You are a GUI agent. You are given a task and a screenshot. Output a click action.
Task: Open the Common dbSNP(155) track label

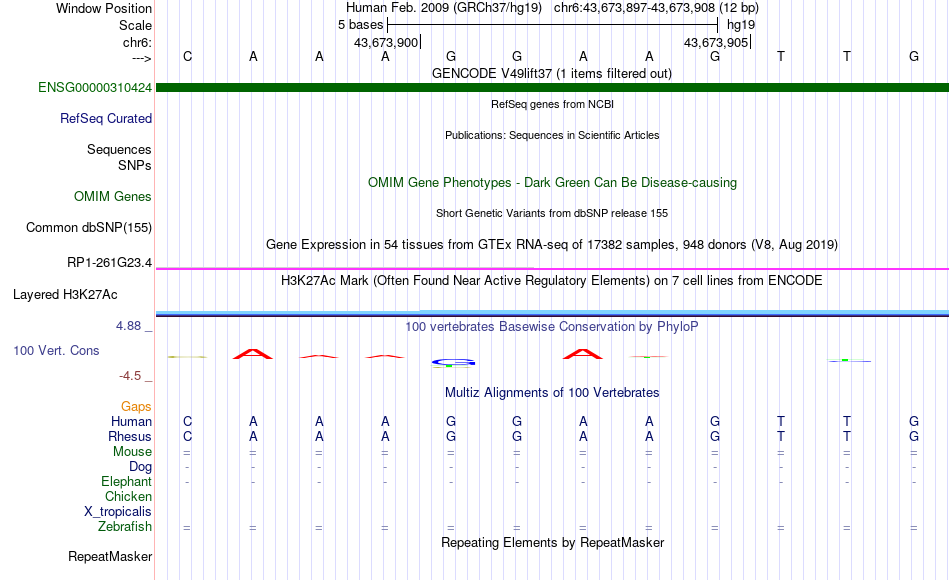pyautogui.click(x=88, y=227)
